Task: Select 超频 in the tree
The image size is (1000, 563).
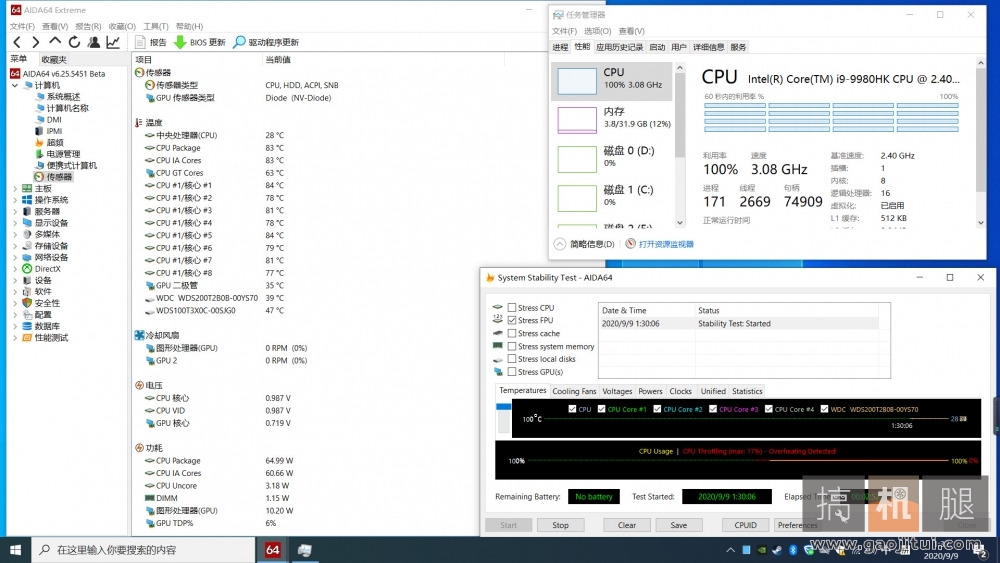Action: pyautogui.click(x=55, y=142)
